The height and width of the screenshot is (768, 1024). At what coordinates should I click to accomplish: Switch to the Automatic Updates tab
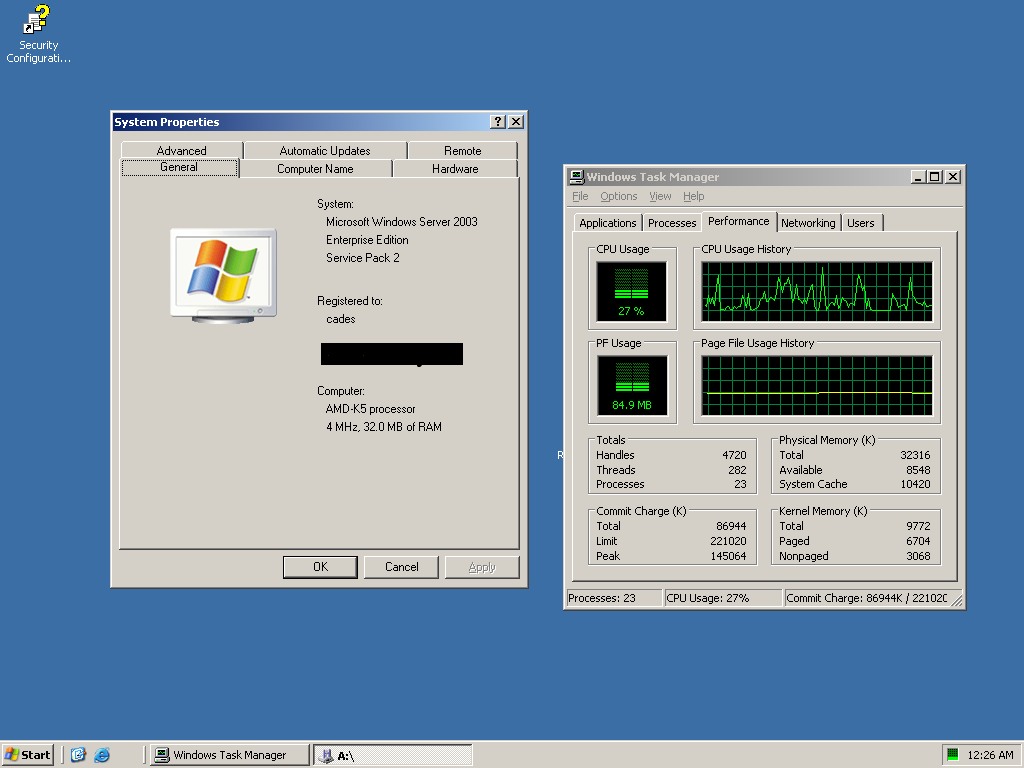325,150
